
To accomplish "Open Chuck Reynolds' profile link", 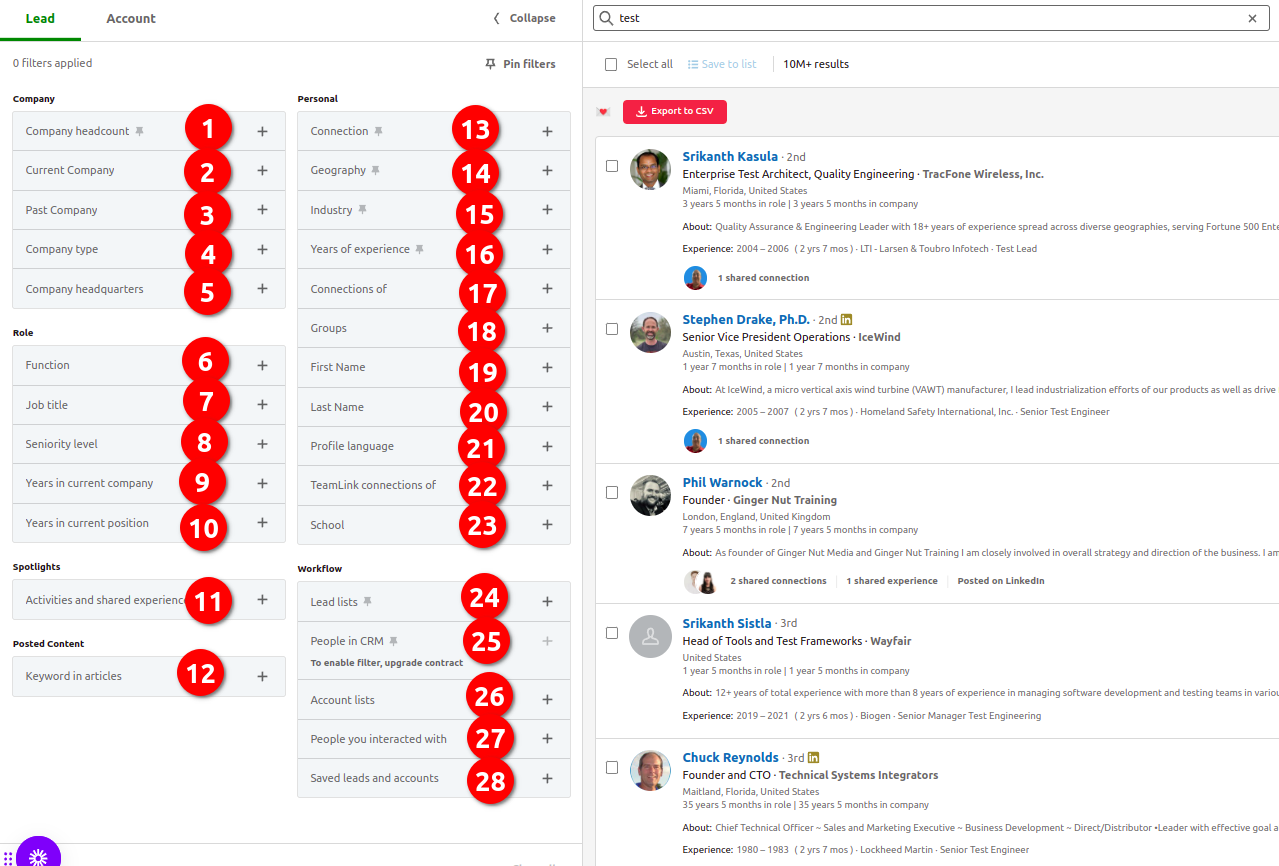I will point(730,757).
